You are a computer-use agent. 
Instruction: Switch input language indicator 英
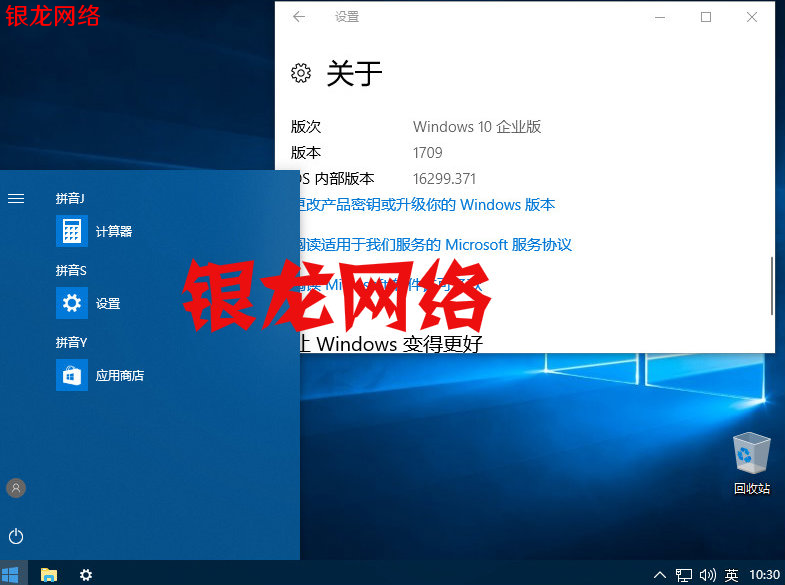(731, 575)
